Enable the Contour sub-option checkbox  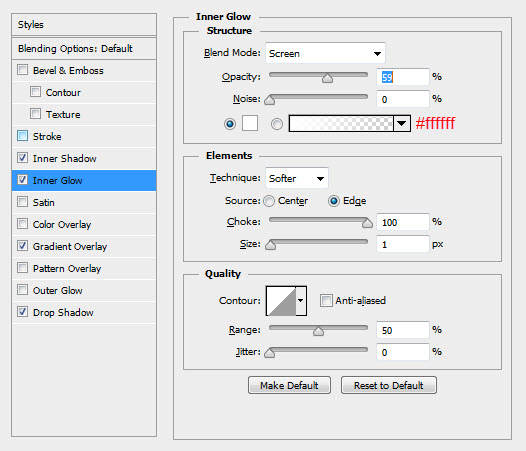point(35,92)
